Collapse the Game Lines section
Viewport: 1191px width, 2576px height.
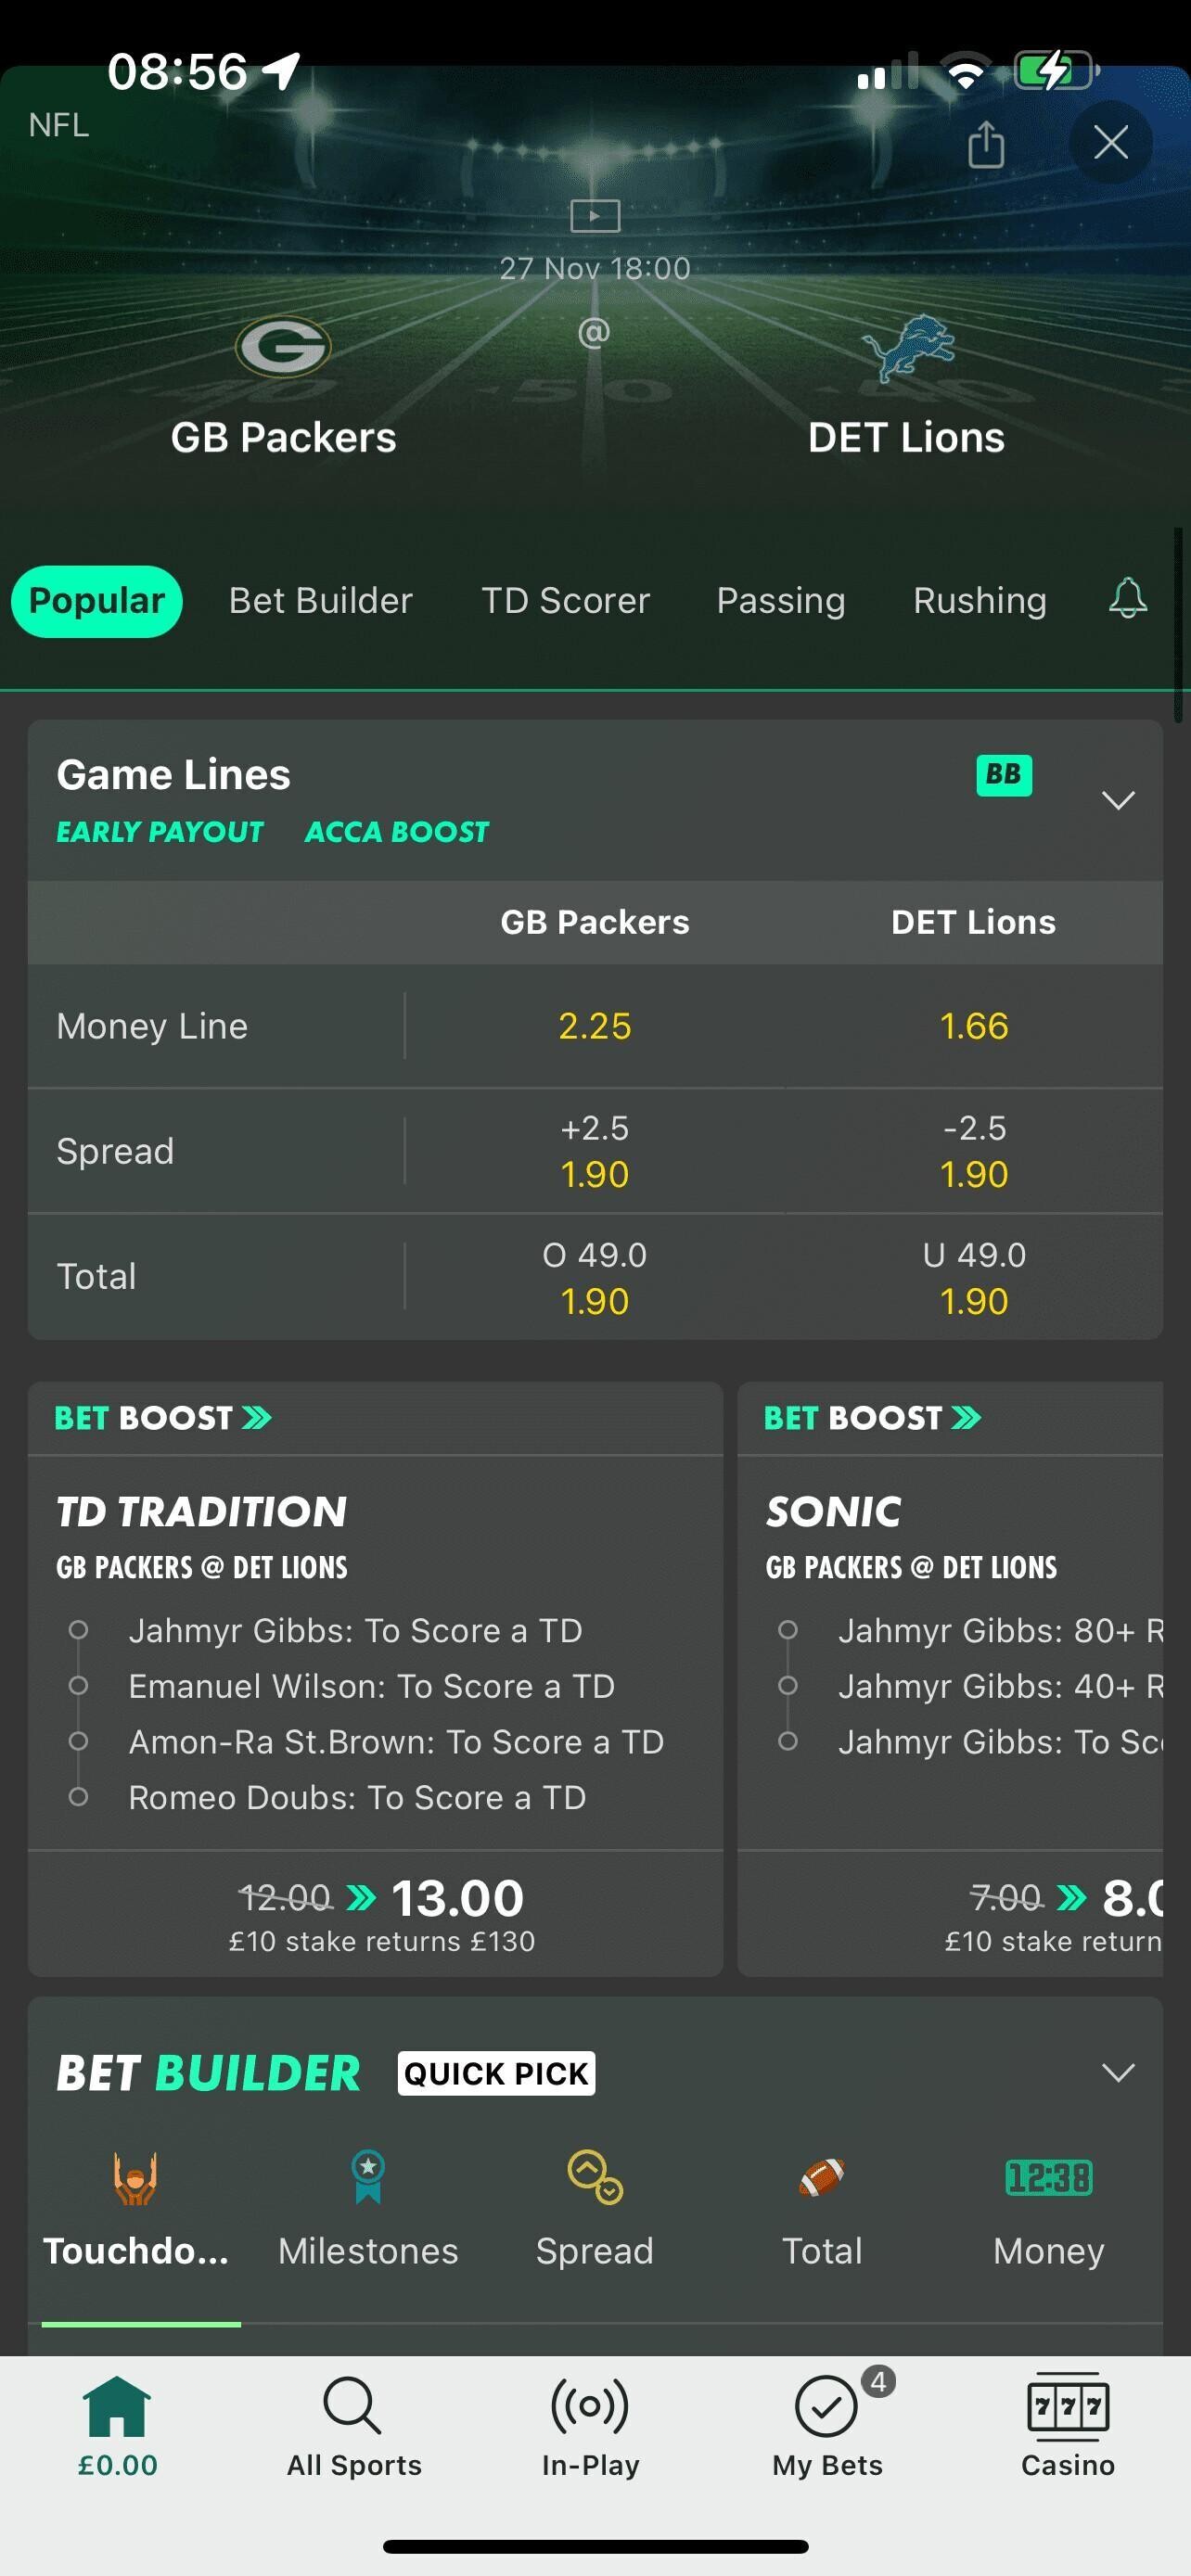tap(1117, 800)
